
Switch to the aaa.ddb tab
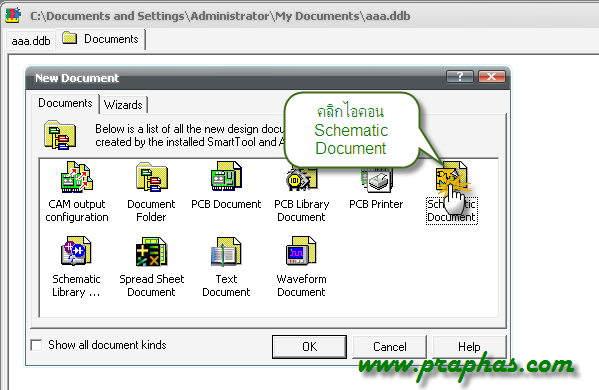31,40
